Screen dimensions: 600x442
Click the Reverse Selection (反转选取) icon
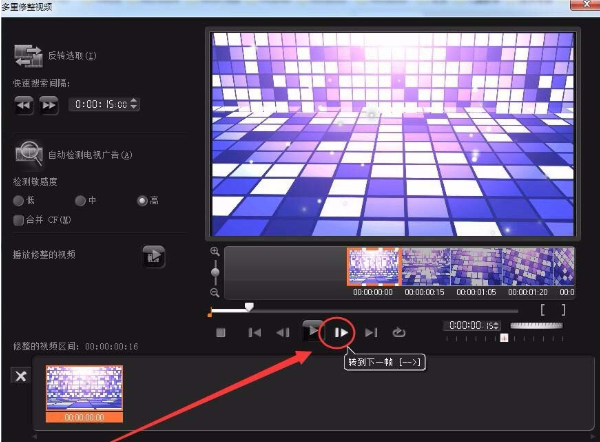click(x=28, y=56)
